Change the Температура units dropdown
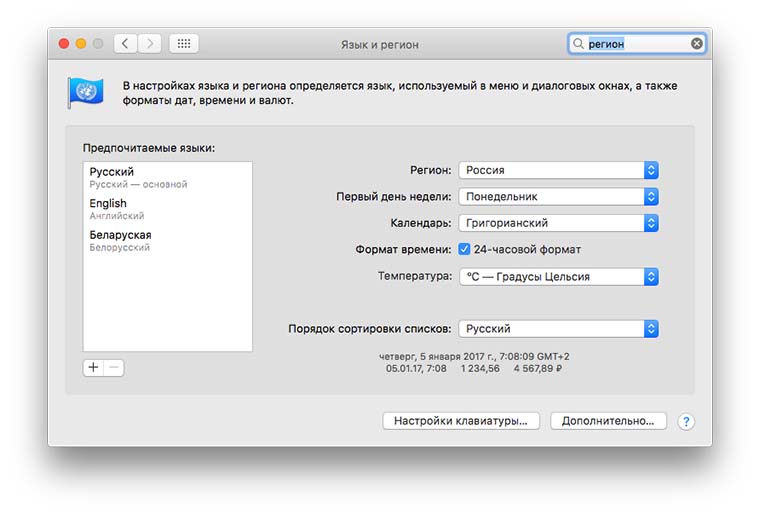 (558, 277)
